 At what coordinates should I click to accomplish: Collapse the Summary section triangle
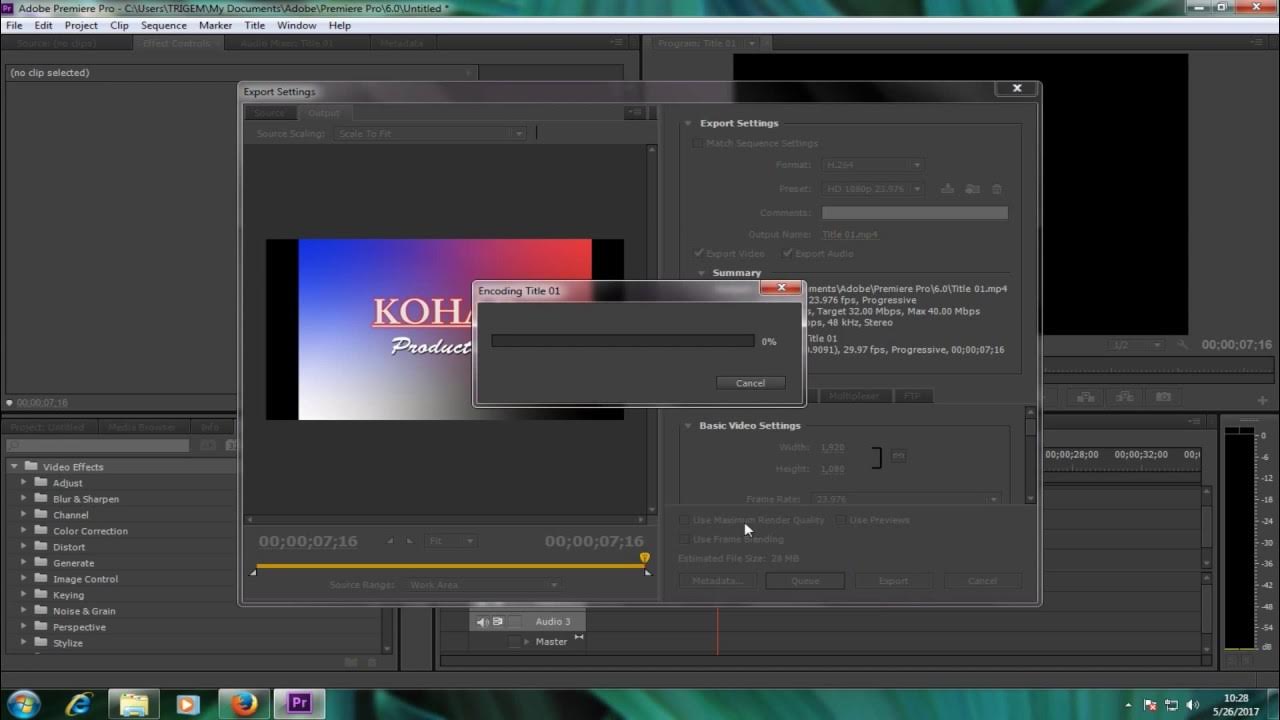click(x=701, y=273)
